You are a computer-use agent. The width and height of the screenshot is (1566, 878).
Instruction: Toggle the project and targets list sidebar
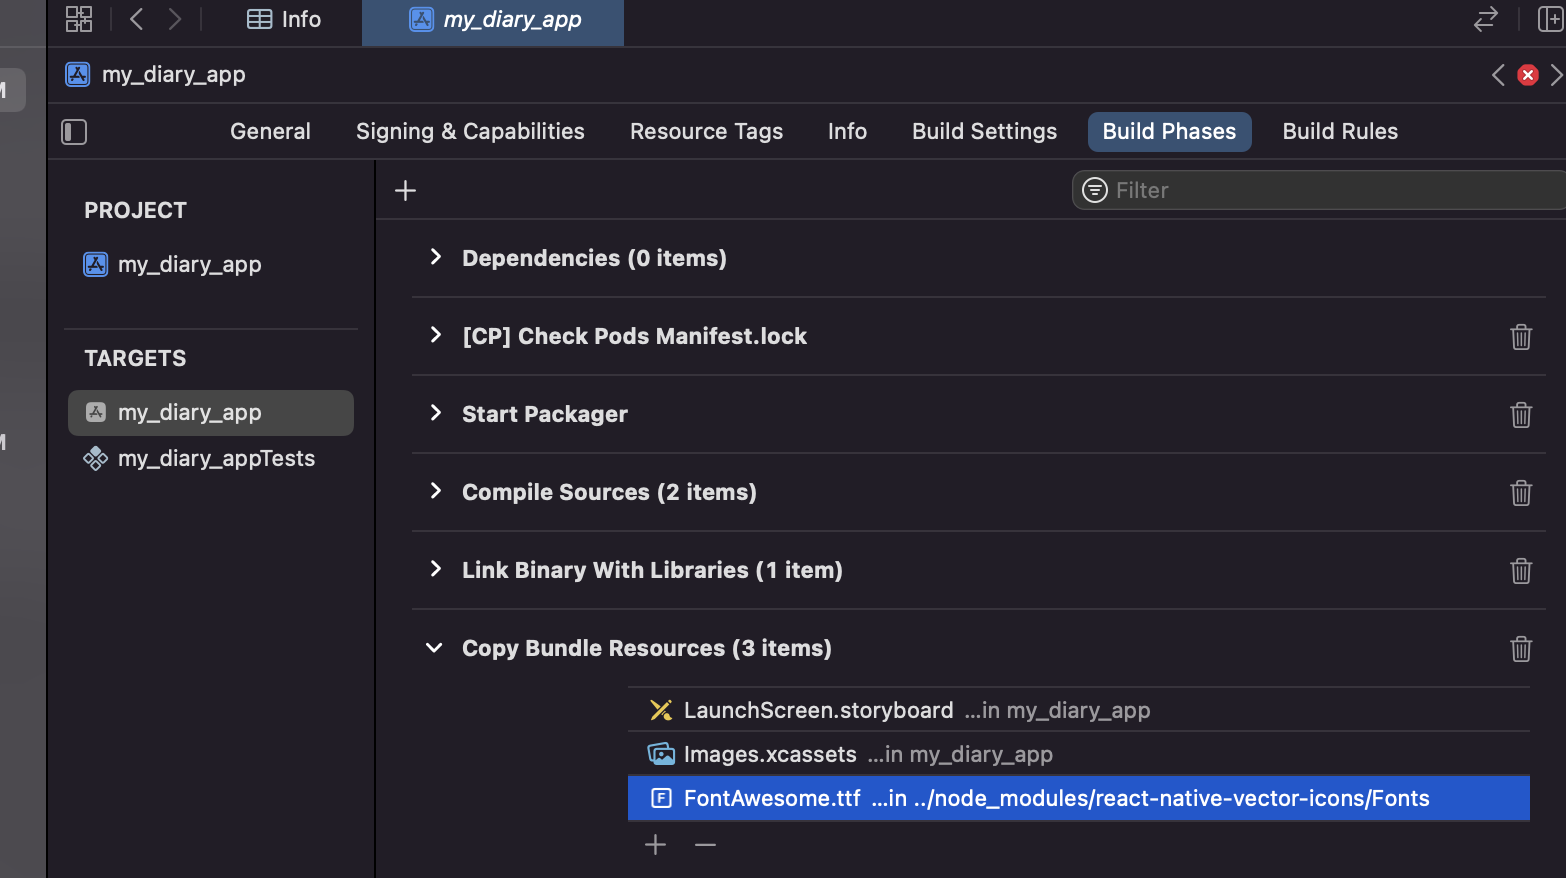pyautogui.click(x=74, y=132)
